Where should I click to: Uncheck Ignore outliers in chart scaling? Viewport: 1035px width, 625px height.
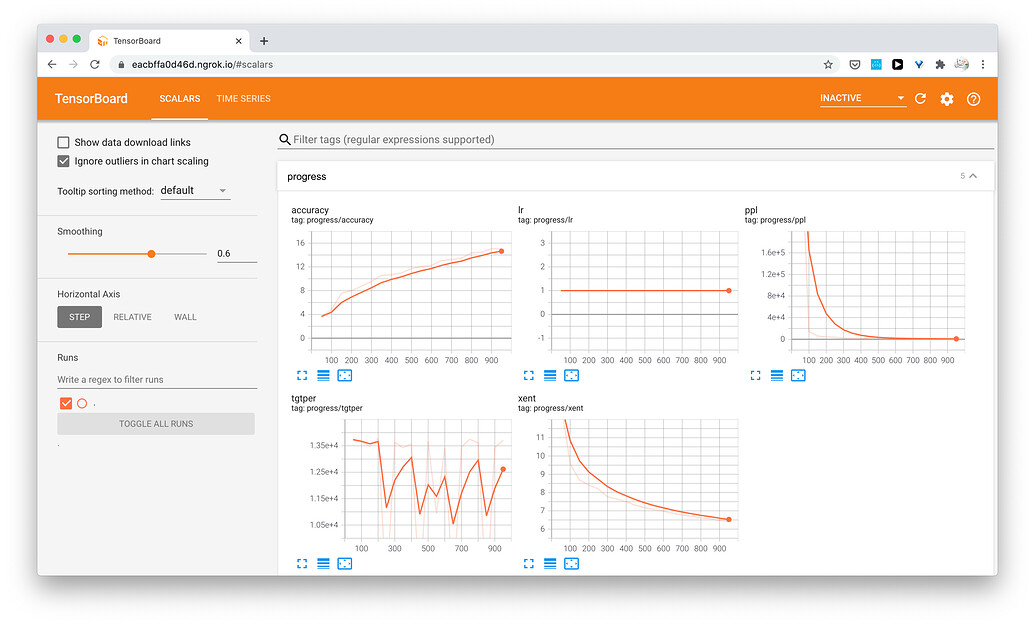point(63,160)
